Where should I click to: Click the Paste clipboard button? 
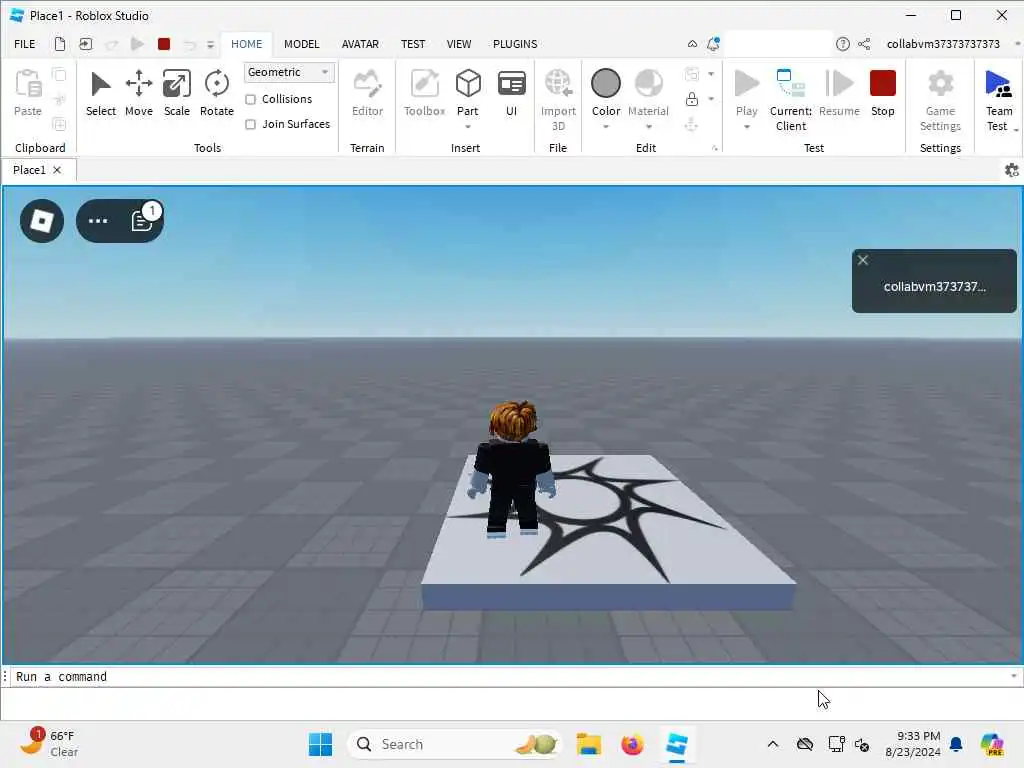27,93
